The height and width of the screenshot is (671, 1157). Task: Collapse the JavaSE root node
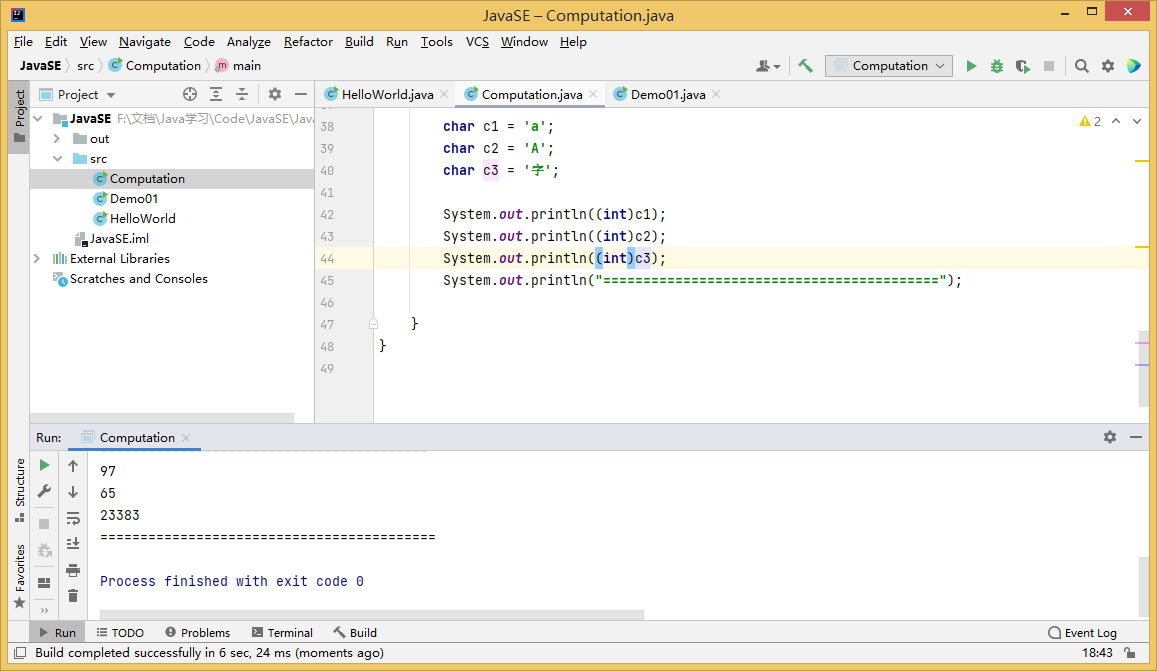coord(38,119)
